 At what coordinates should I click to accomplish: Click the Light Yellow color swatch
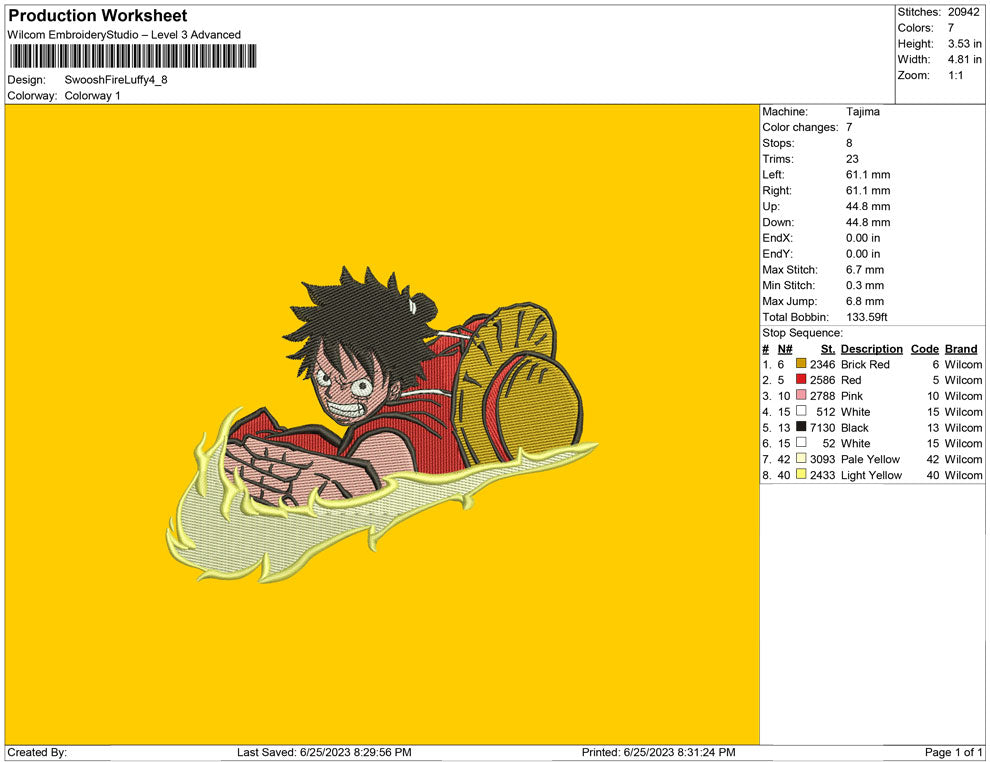click(x=801, y=474)
